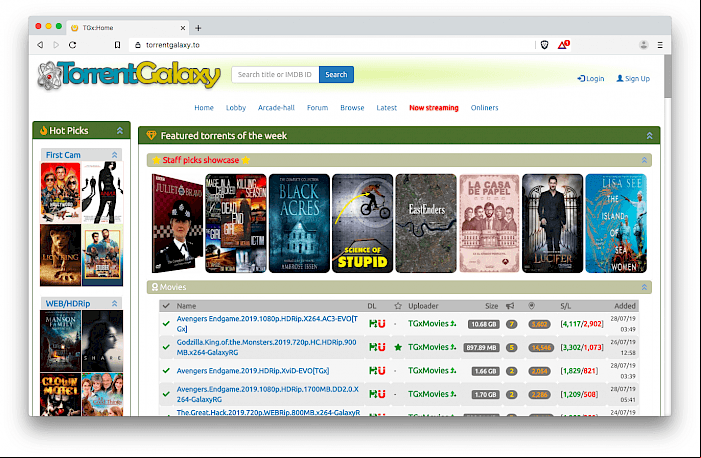The image size is (701, 458).
Task: Click download icon for Avengers Endgame 1700MB row
Action: coord(373,394)
